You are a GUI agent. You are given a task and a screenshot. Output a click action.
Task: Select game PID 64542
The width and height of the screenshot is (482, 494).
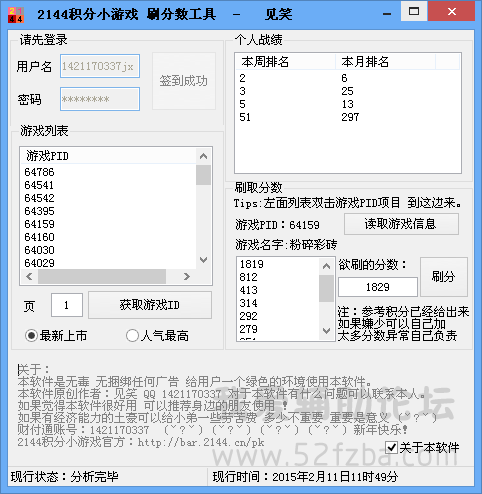39,198
